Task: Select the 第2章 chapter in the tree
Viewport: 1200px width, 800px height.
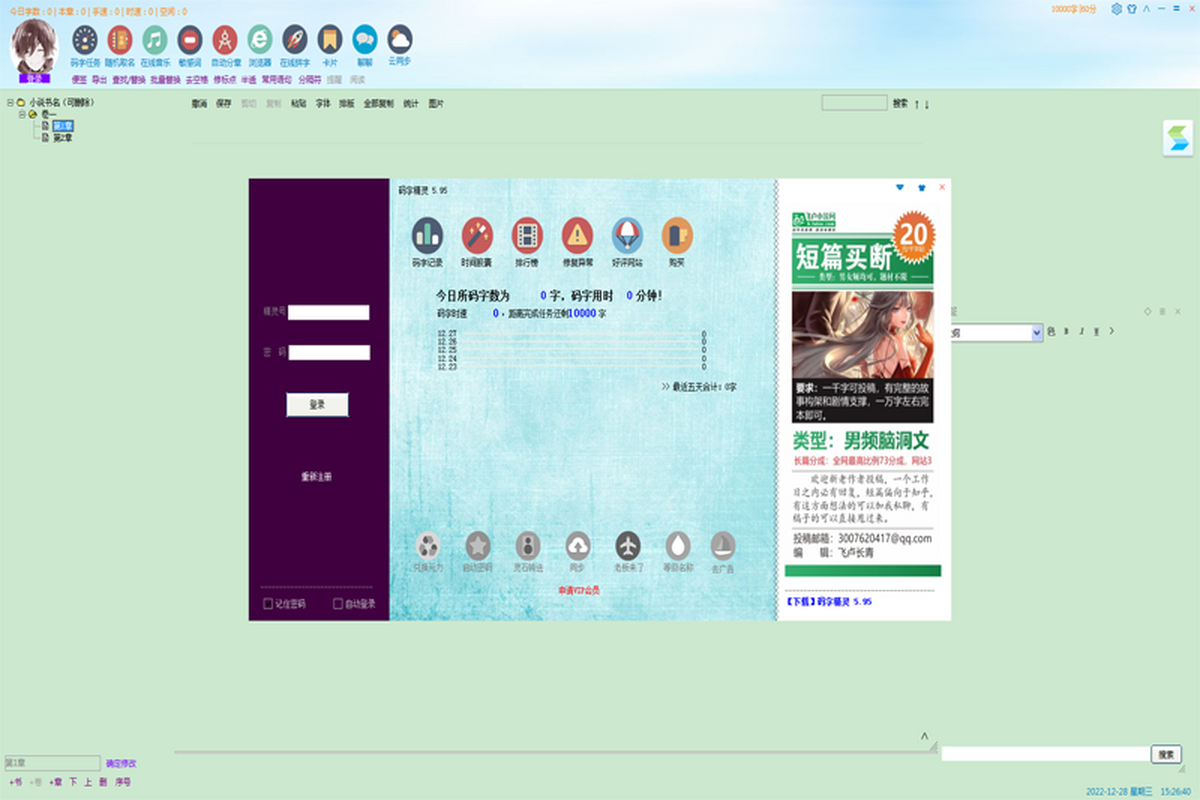Action: tap(62, 137)
